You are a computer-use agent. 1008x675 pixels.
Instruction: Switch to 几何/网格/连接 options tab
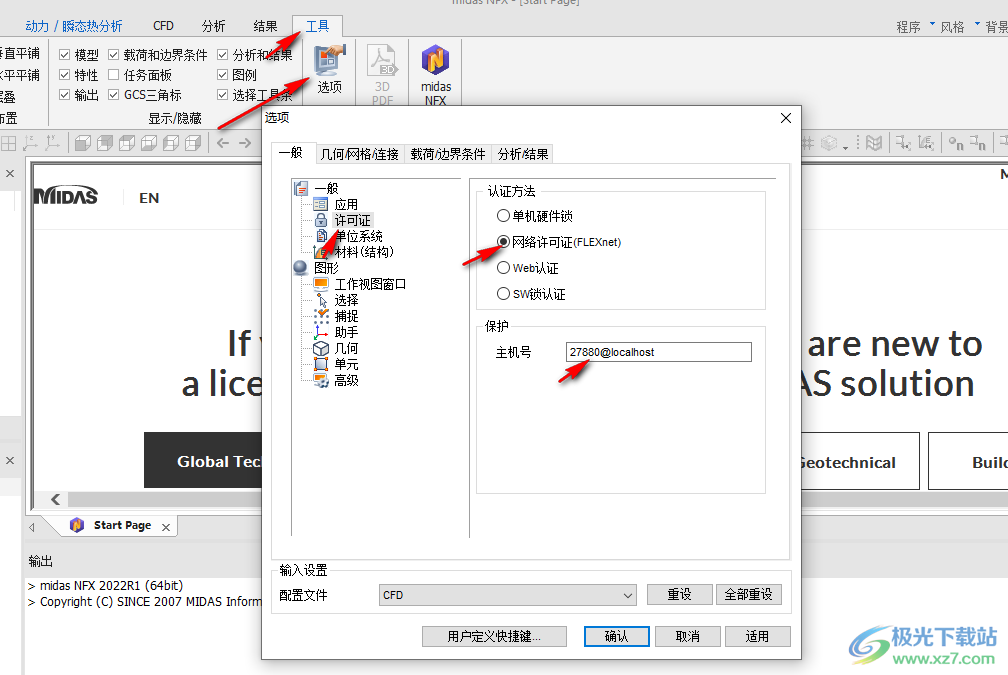coord(360,154)
